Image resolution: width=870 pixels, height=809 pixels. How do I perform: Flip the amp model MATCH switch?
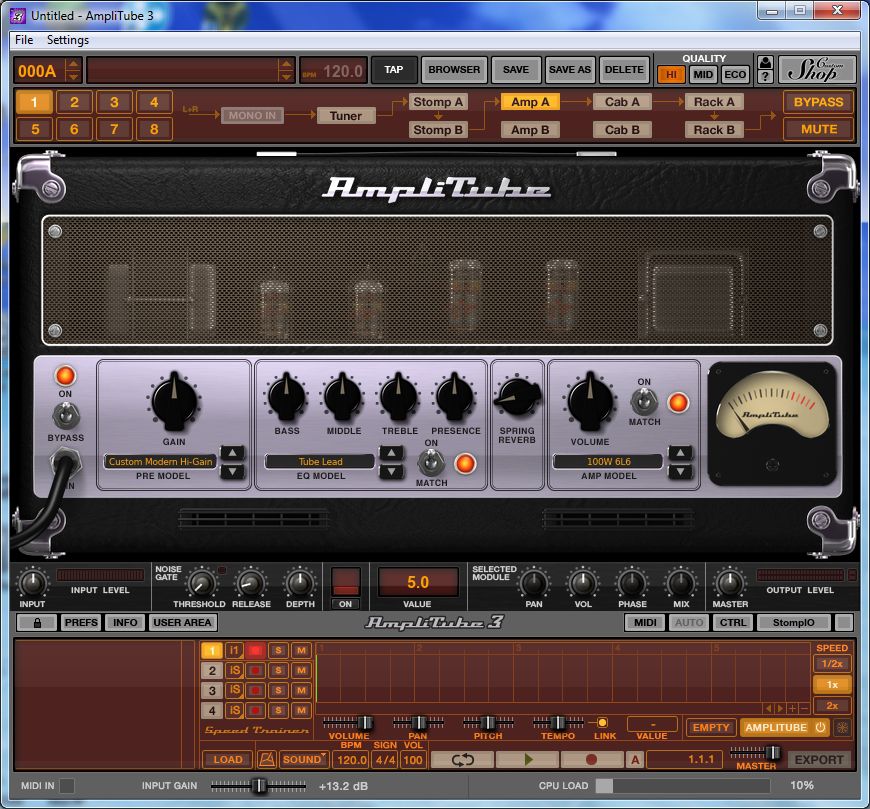[x=644, y=401]
